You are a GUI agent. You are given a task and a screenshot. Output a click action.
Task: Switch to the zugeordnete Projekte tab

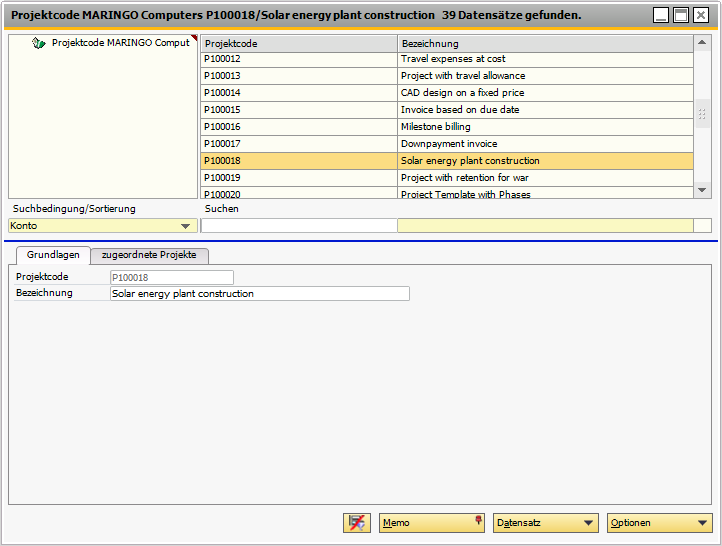(150, 255)
